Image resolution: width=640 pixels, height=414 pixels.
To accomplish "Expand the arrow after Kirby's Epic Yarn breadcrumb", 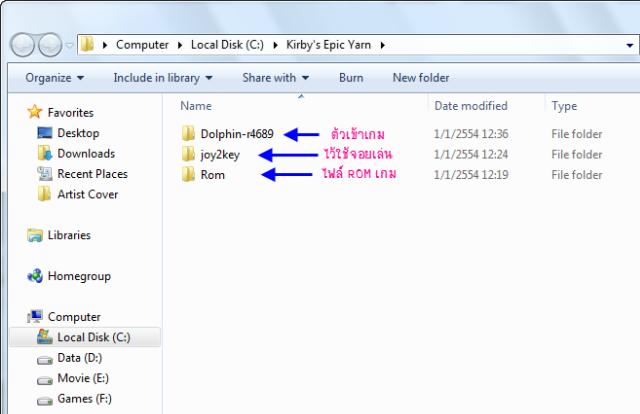I will click(382, 45).
